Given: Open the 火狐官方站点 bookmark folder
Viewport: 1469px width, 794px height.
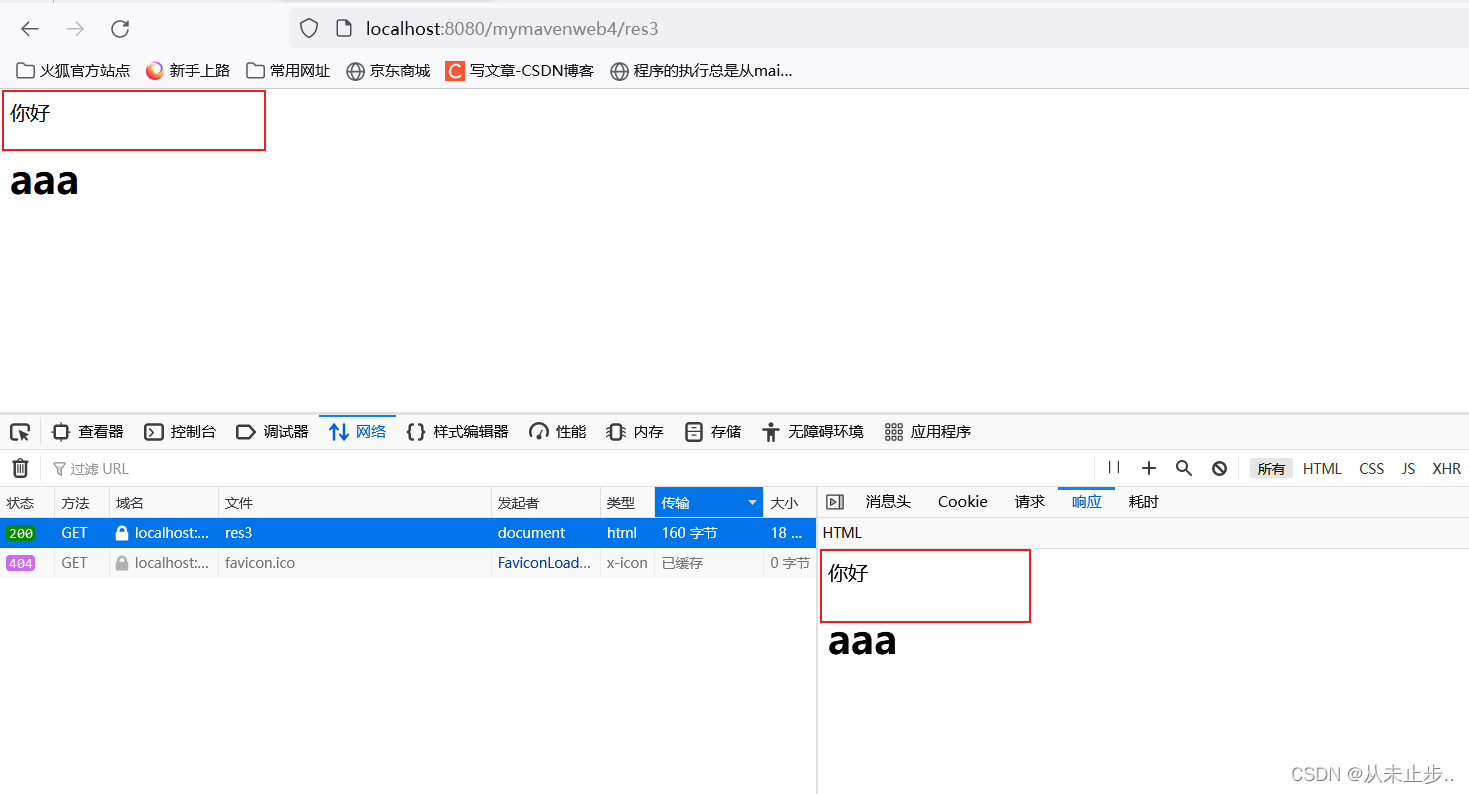Looking at the screenshot, I should coord(74,71).
